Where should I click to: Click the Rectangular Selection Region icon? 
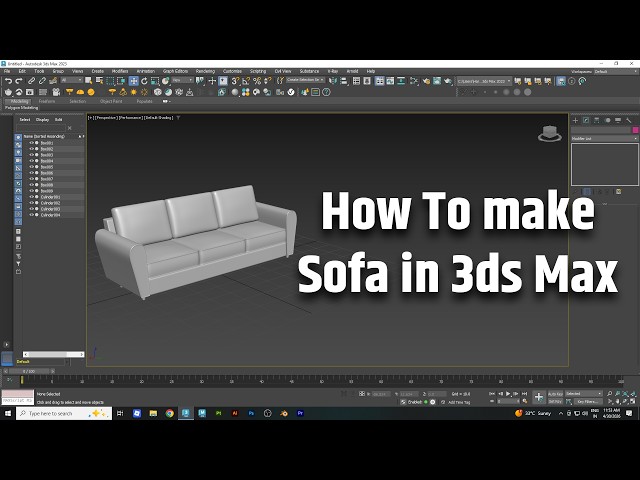point(110,81)
